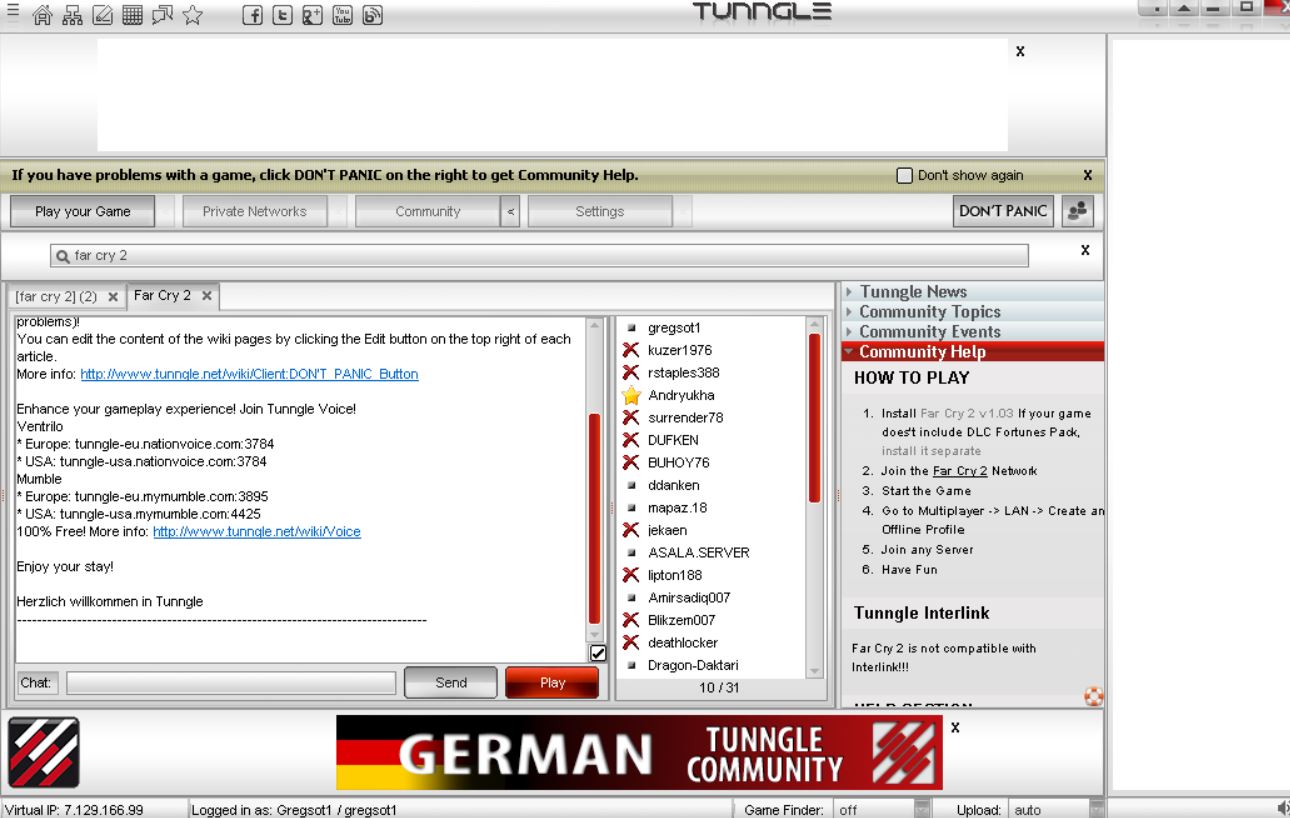Open the Twitter icon in the toolbar
Image resolution: width=1290 pixels, height=818 pixels.
[283, 17]
